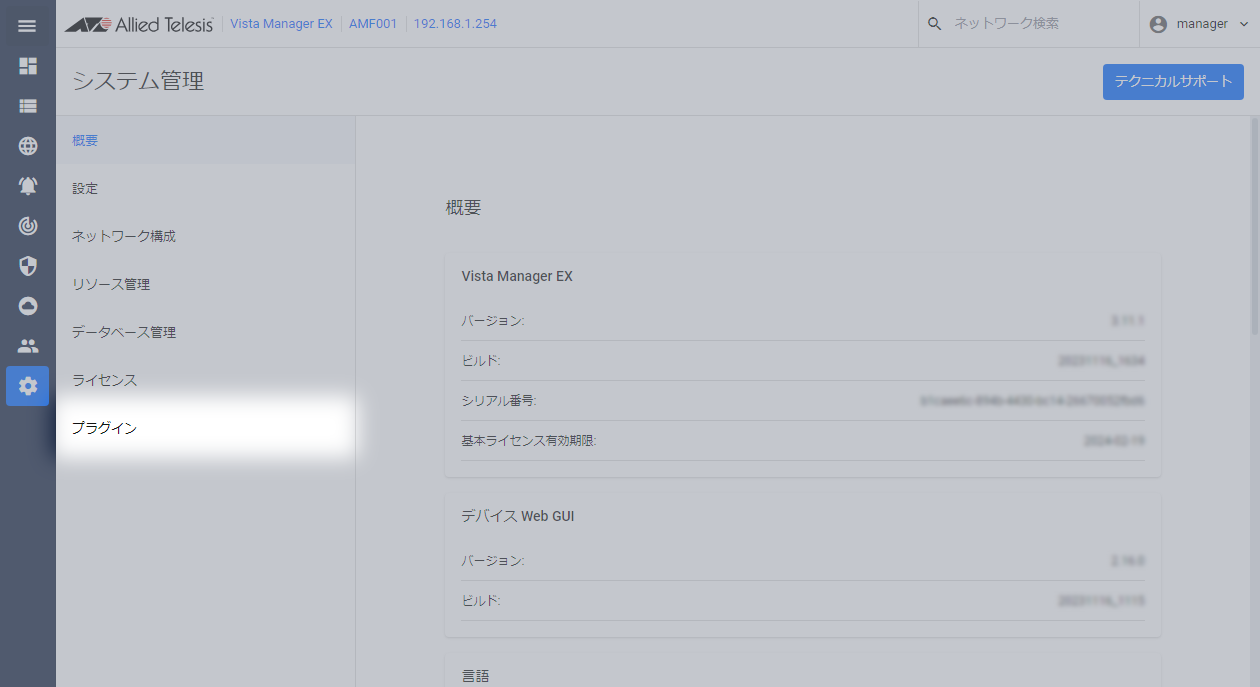Image resolution: width=1260 pixels, height=687 pixels.
Task: Open the user management people icon
Action: tap(28, 346)
